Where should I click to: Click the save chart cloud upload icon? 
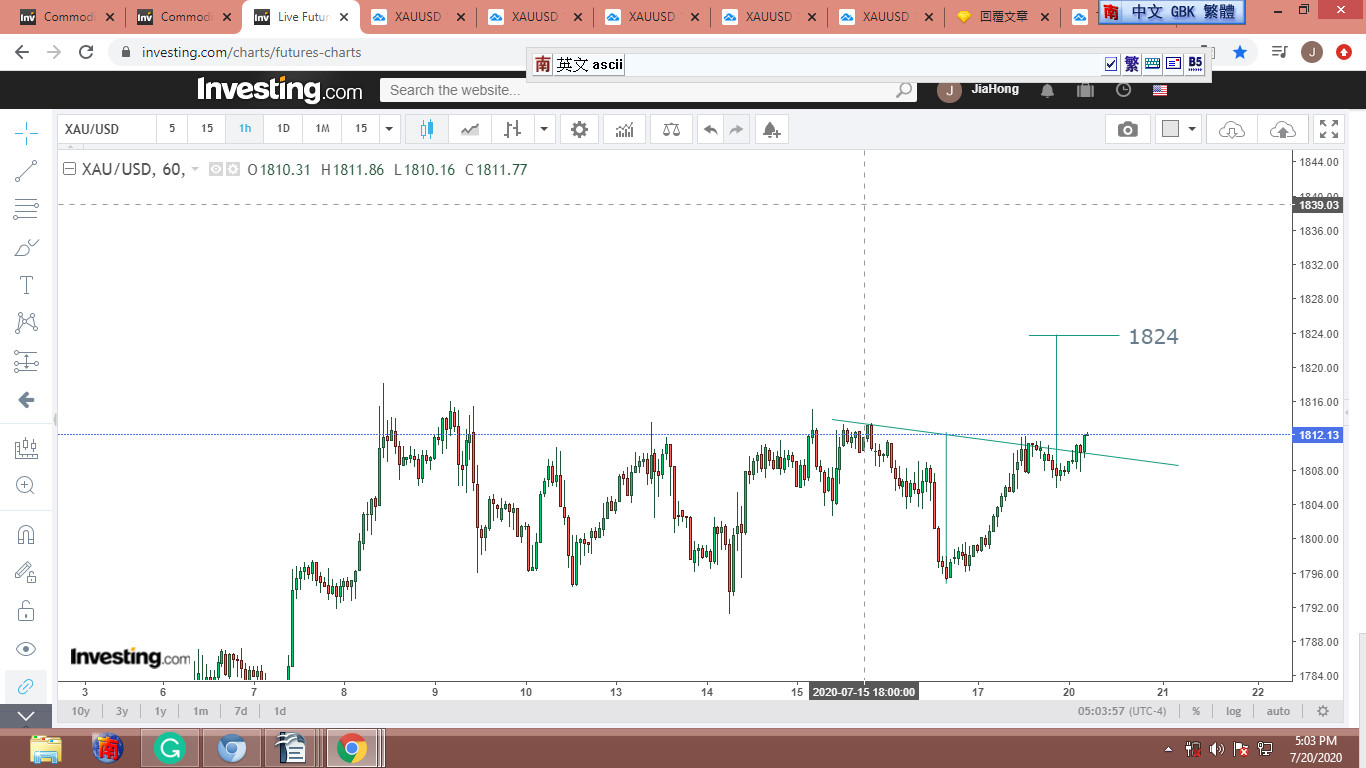1282,129
